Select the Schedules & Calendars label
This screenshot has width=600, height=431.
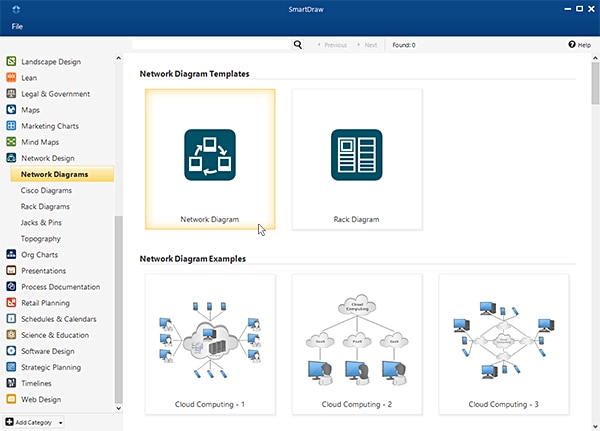click(x=59, y=319)
